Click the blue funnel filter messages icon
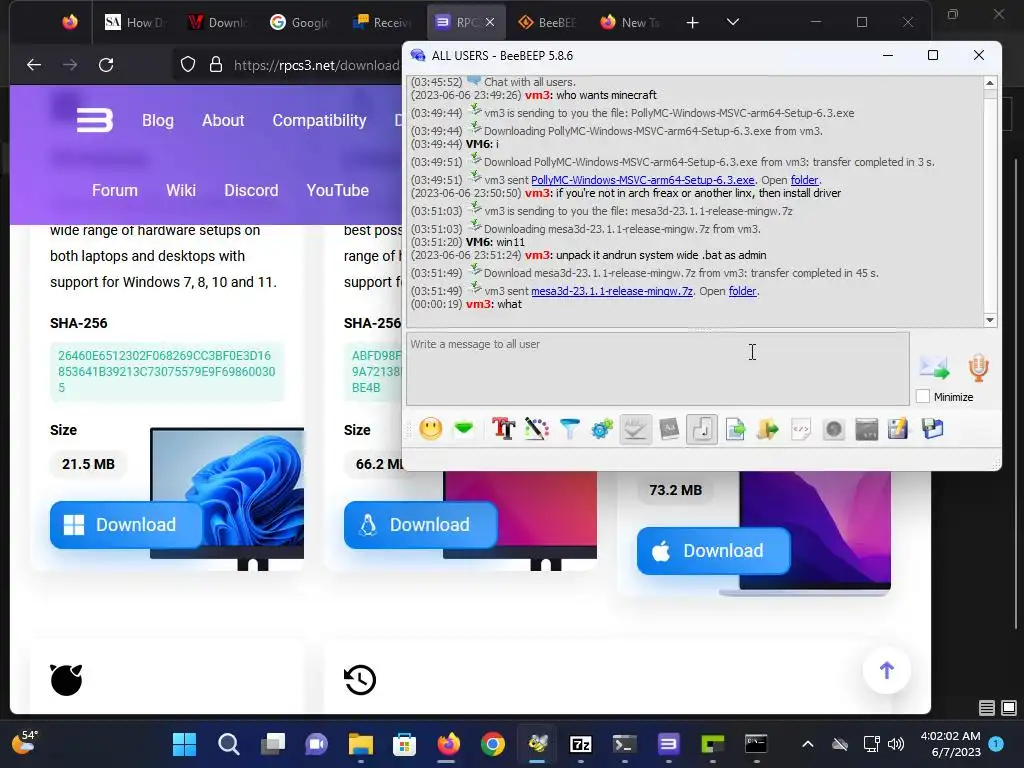The height and width of the screenshot is (768, 1024). (569, 429)
